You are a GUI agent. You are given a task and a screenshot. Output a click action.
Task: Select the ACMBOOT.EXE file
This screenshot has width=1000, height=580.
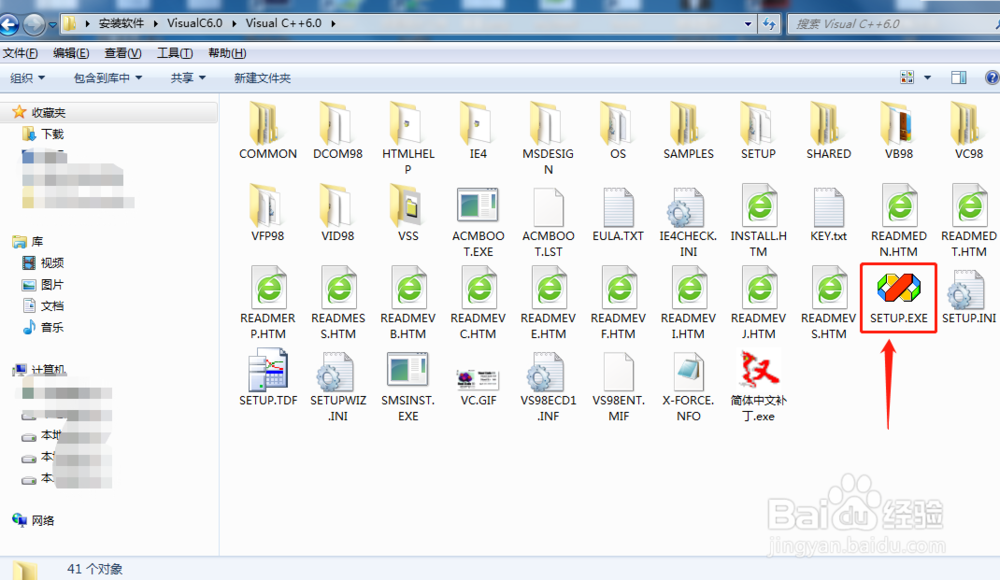[x=478, y=221]
